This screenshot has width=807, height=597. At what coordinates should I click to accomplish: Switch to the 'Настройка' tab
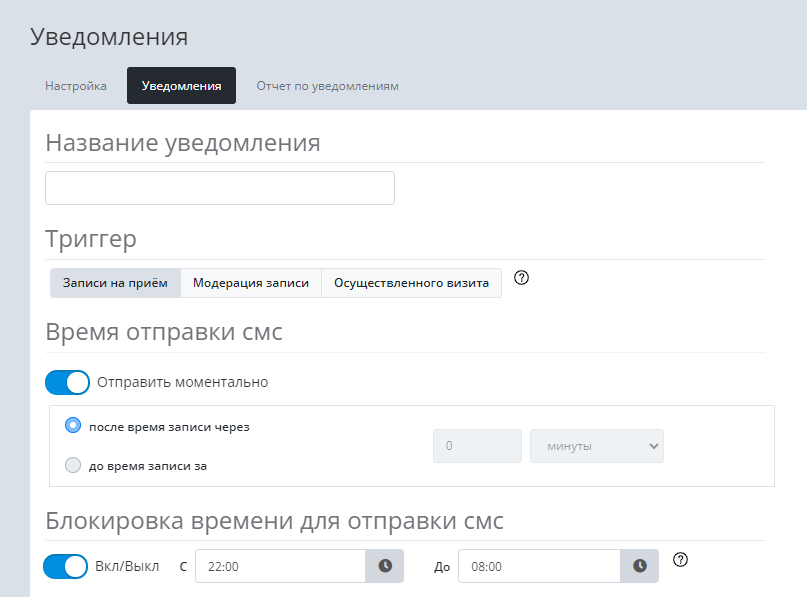point(76,86)
